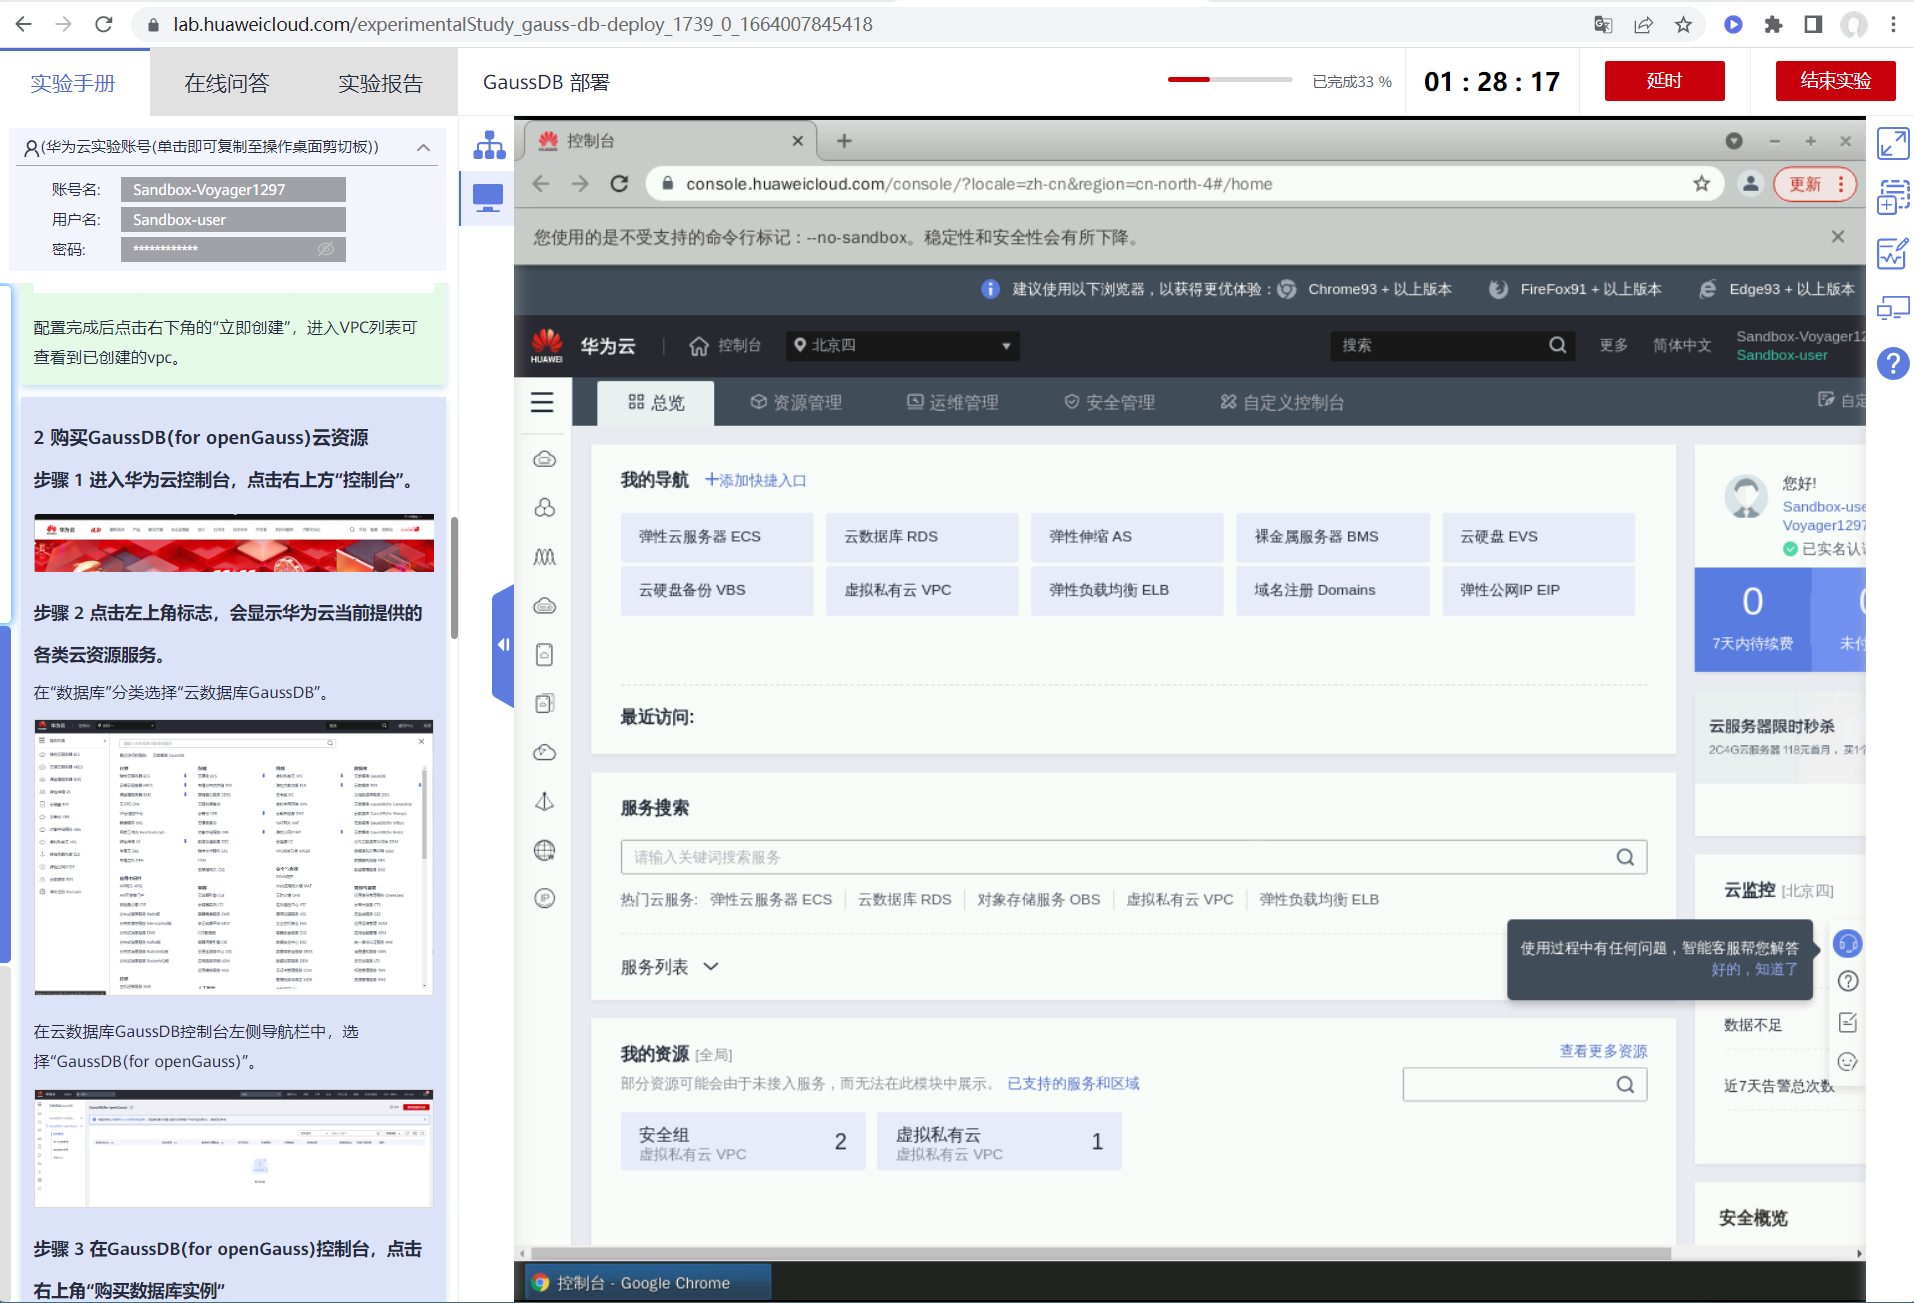Open the floating help circle icon
This screenshot has height=1303, width=1914.
[1848, 981]
